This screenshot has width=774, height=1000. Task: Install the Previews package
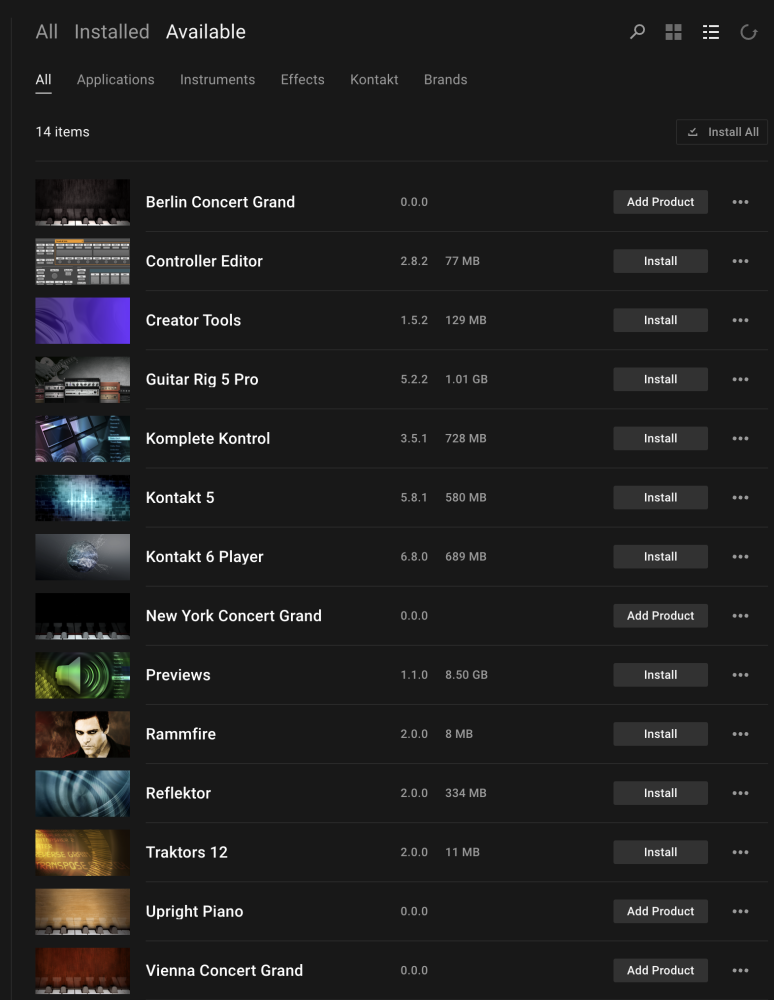coord(661,675)
